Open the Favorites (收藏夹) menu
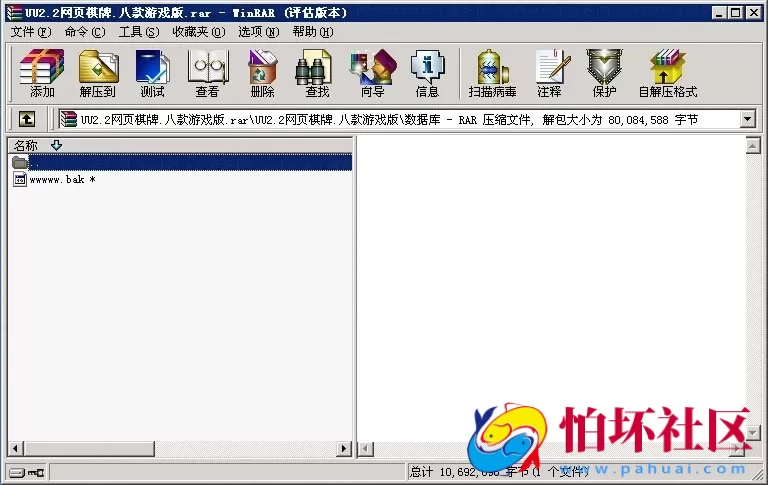This screenshot has width=768, height=485. (x=199, y=32)
